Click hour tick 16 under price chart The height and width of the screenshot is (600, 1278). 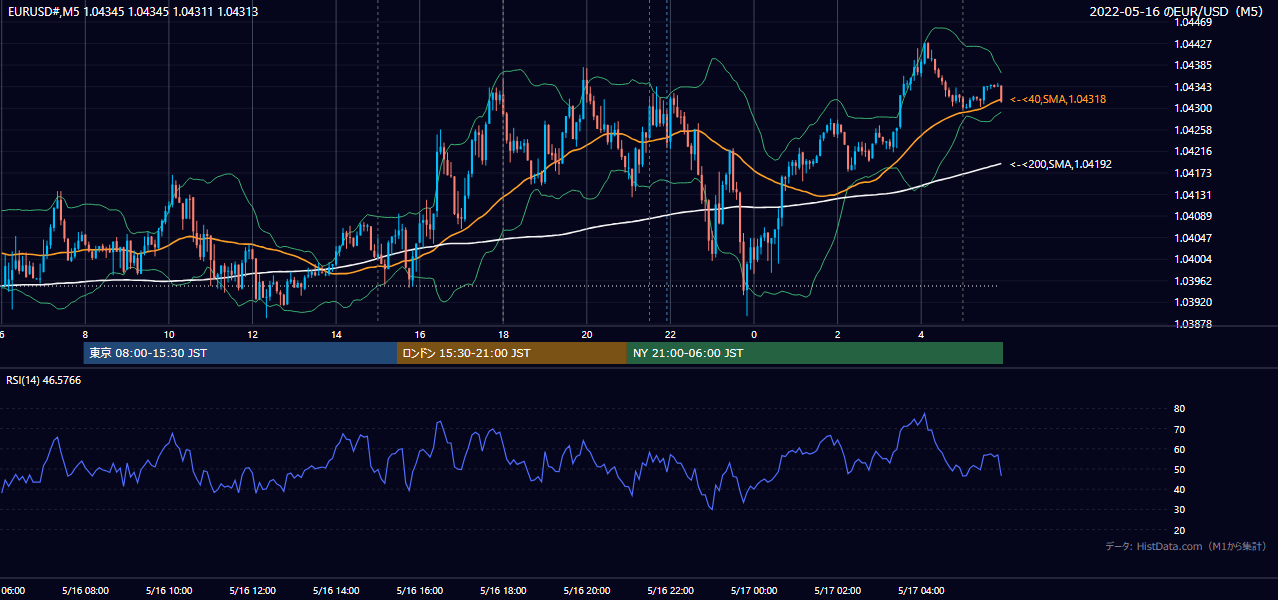pos(420,334)
